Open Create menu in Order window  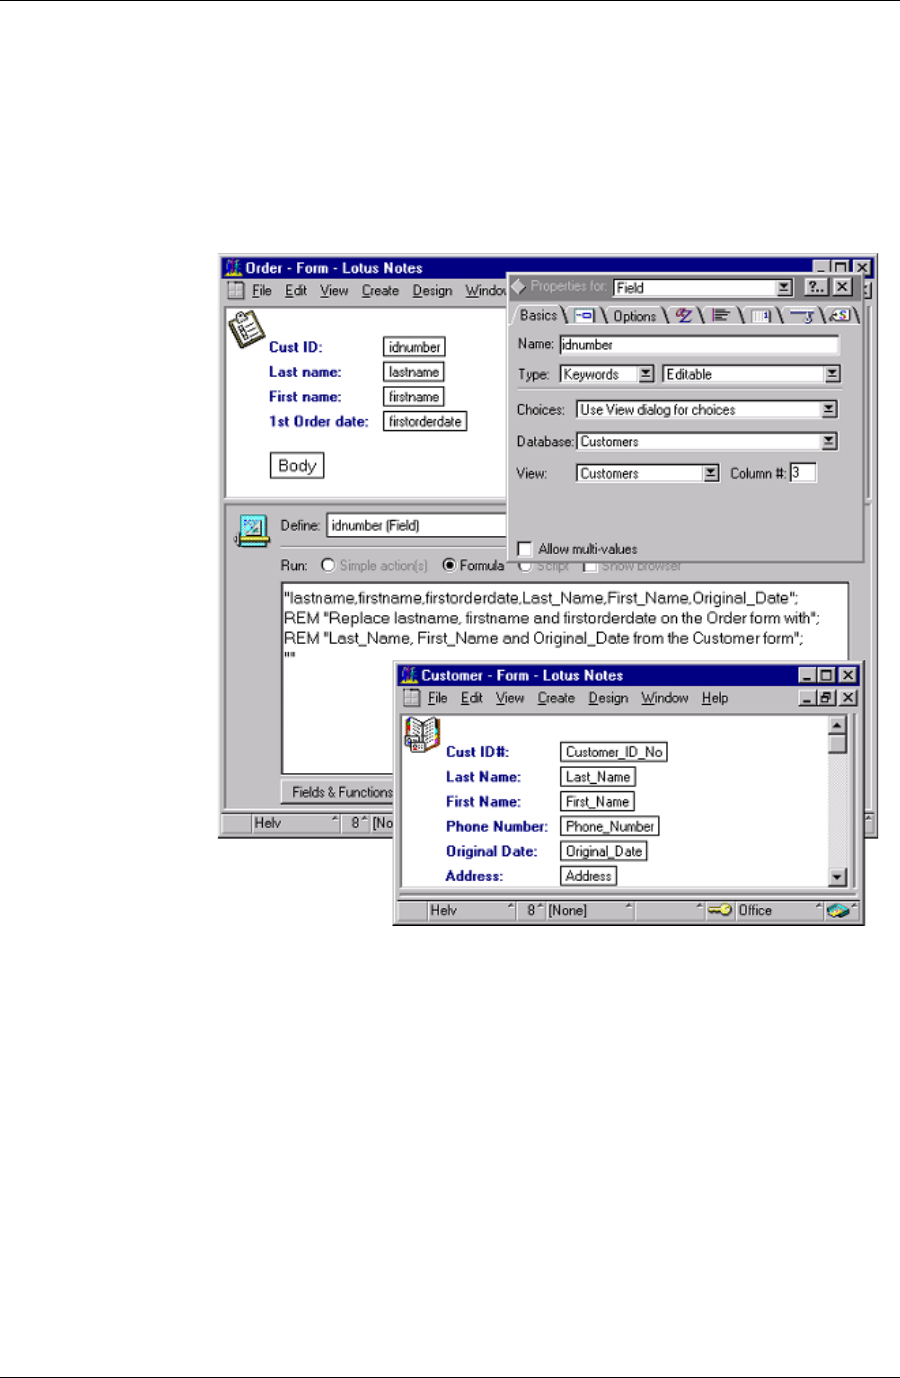pyautogui.click(x=380, y=291)
